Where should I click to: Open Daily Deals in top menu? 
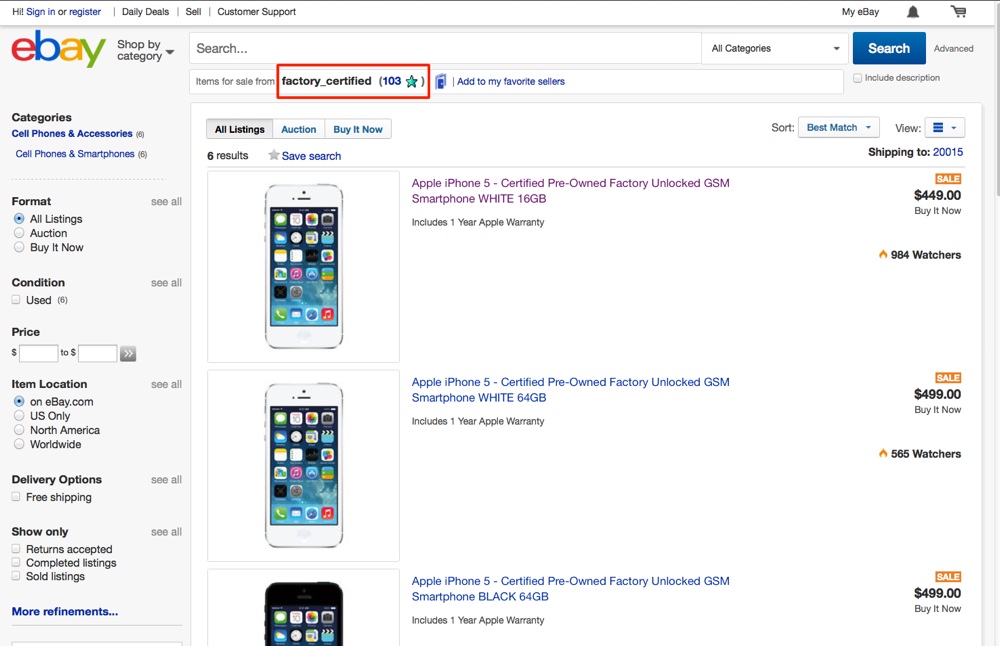[145, 11]
